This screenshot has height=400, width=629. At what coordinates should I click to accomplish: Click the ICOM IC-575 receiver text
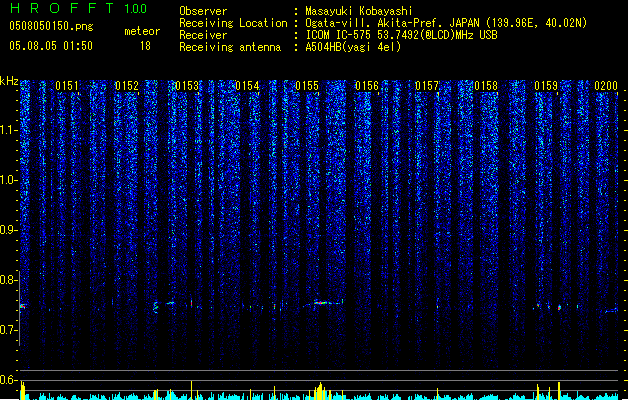point(401,35)
